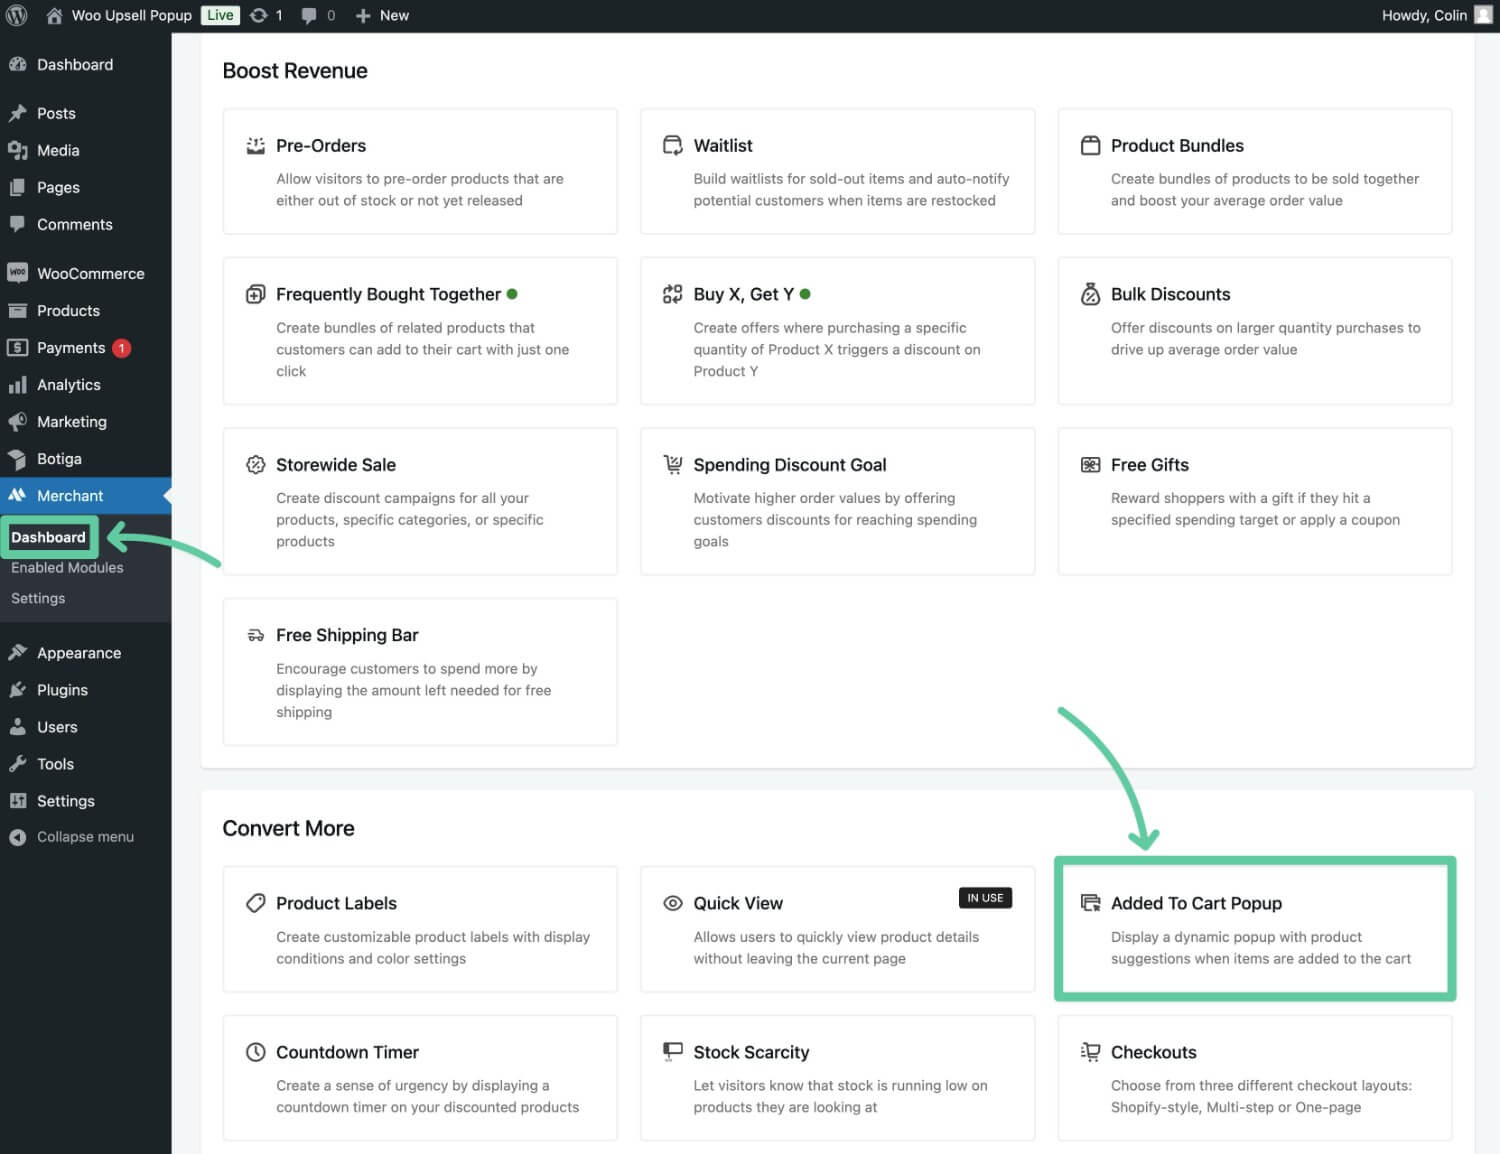Click the Live status badge in admin bar

tap(220, 15)
